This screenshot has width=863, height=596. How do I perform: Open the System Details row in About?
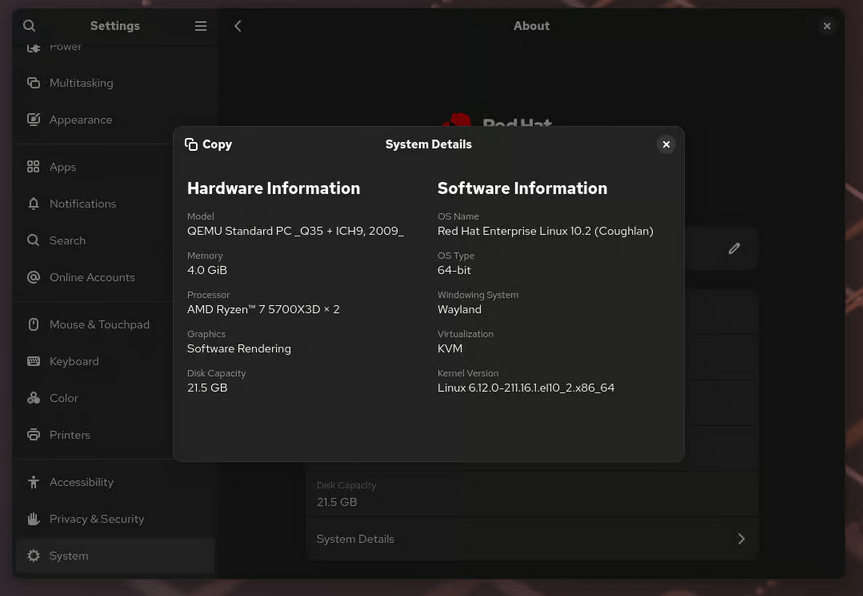coord(532,539)
